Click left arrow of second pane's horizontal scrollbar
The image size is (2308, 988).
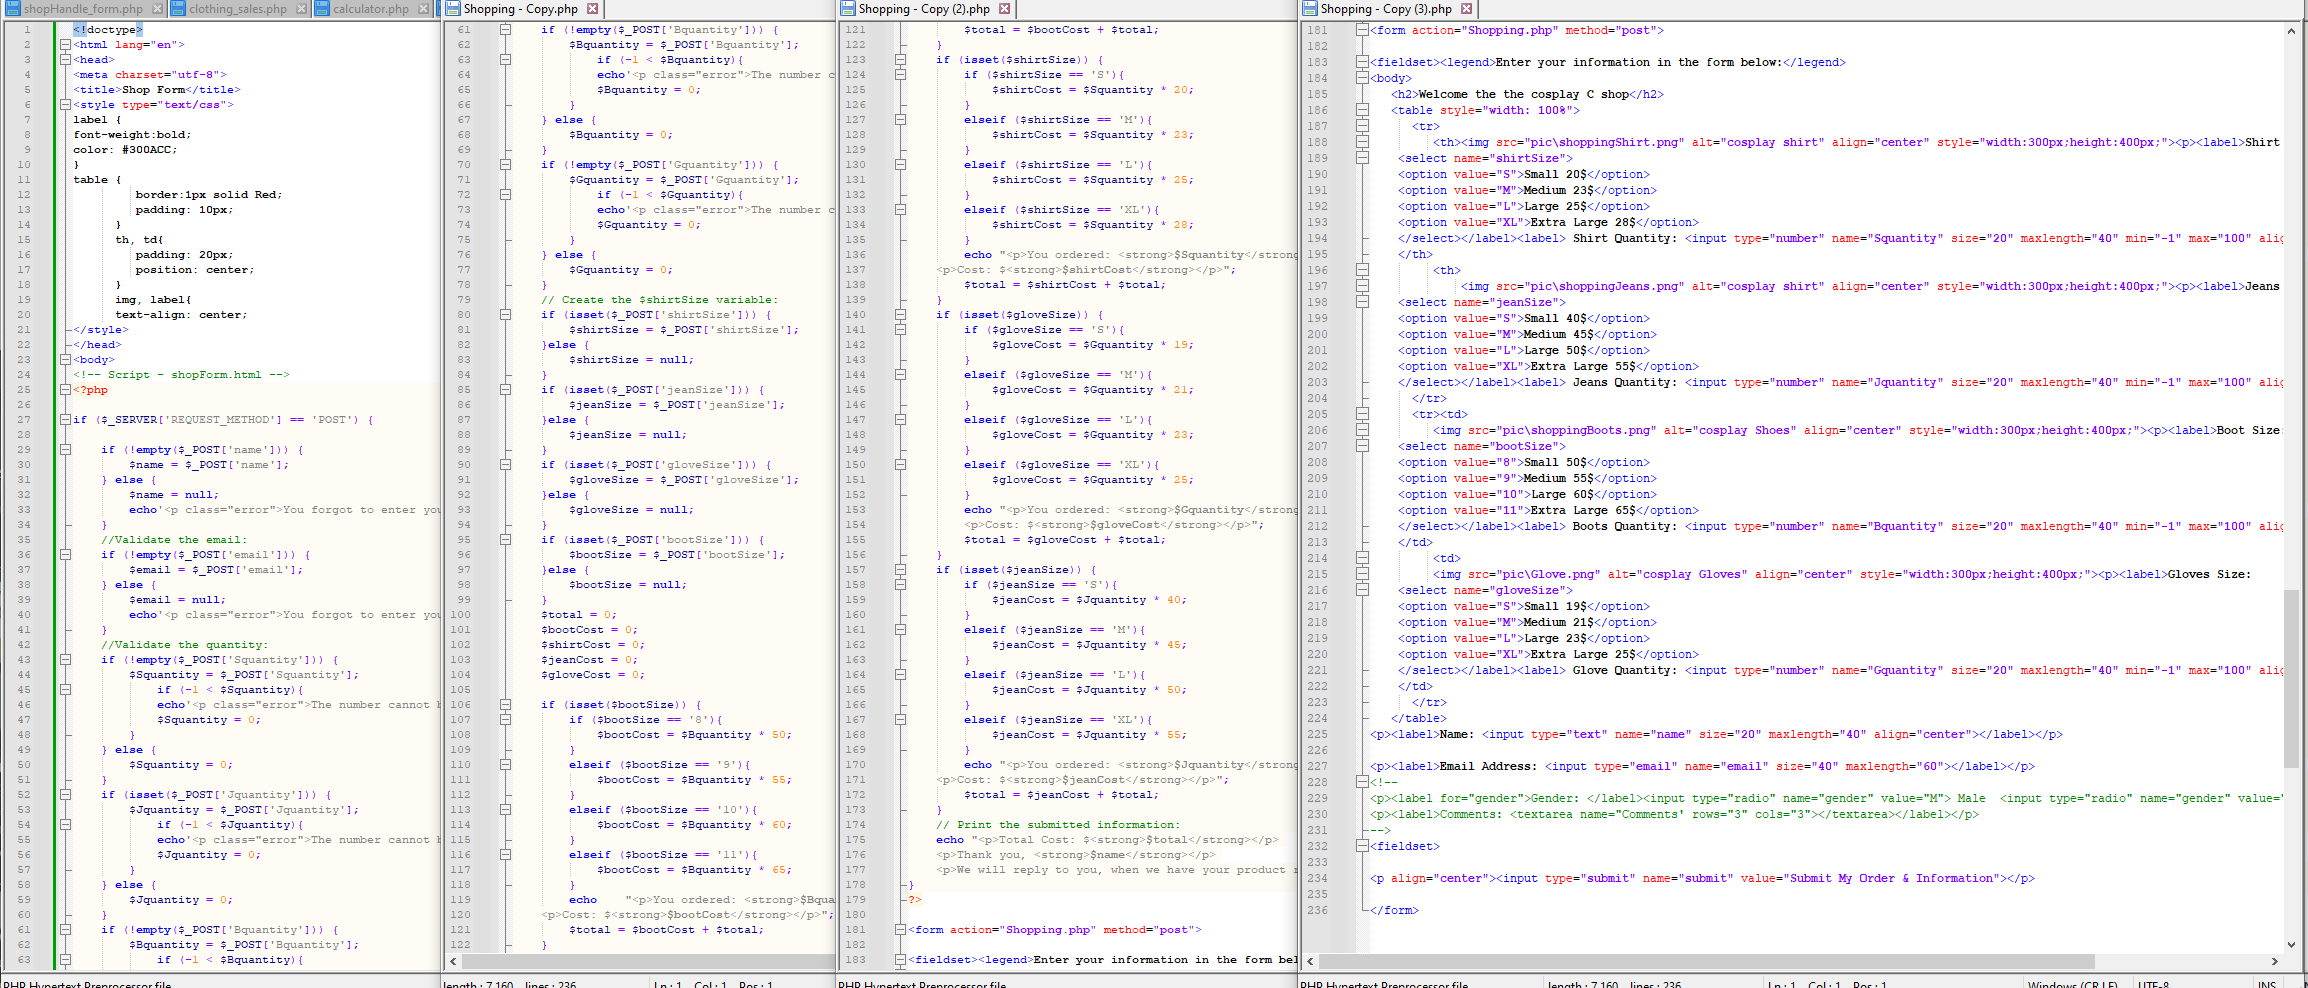(x=453, y=961)
